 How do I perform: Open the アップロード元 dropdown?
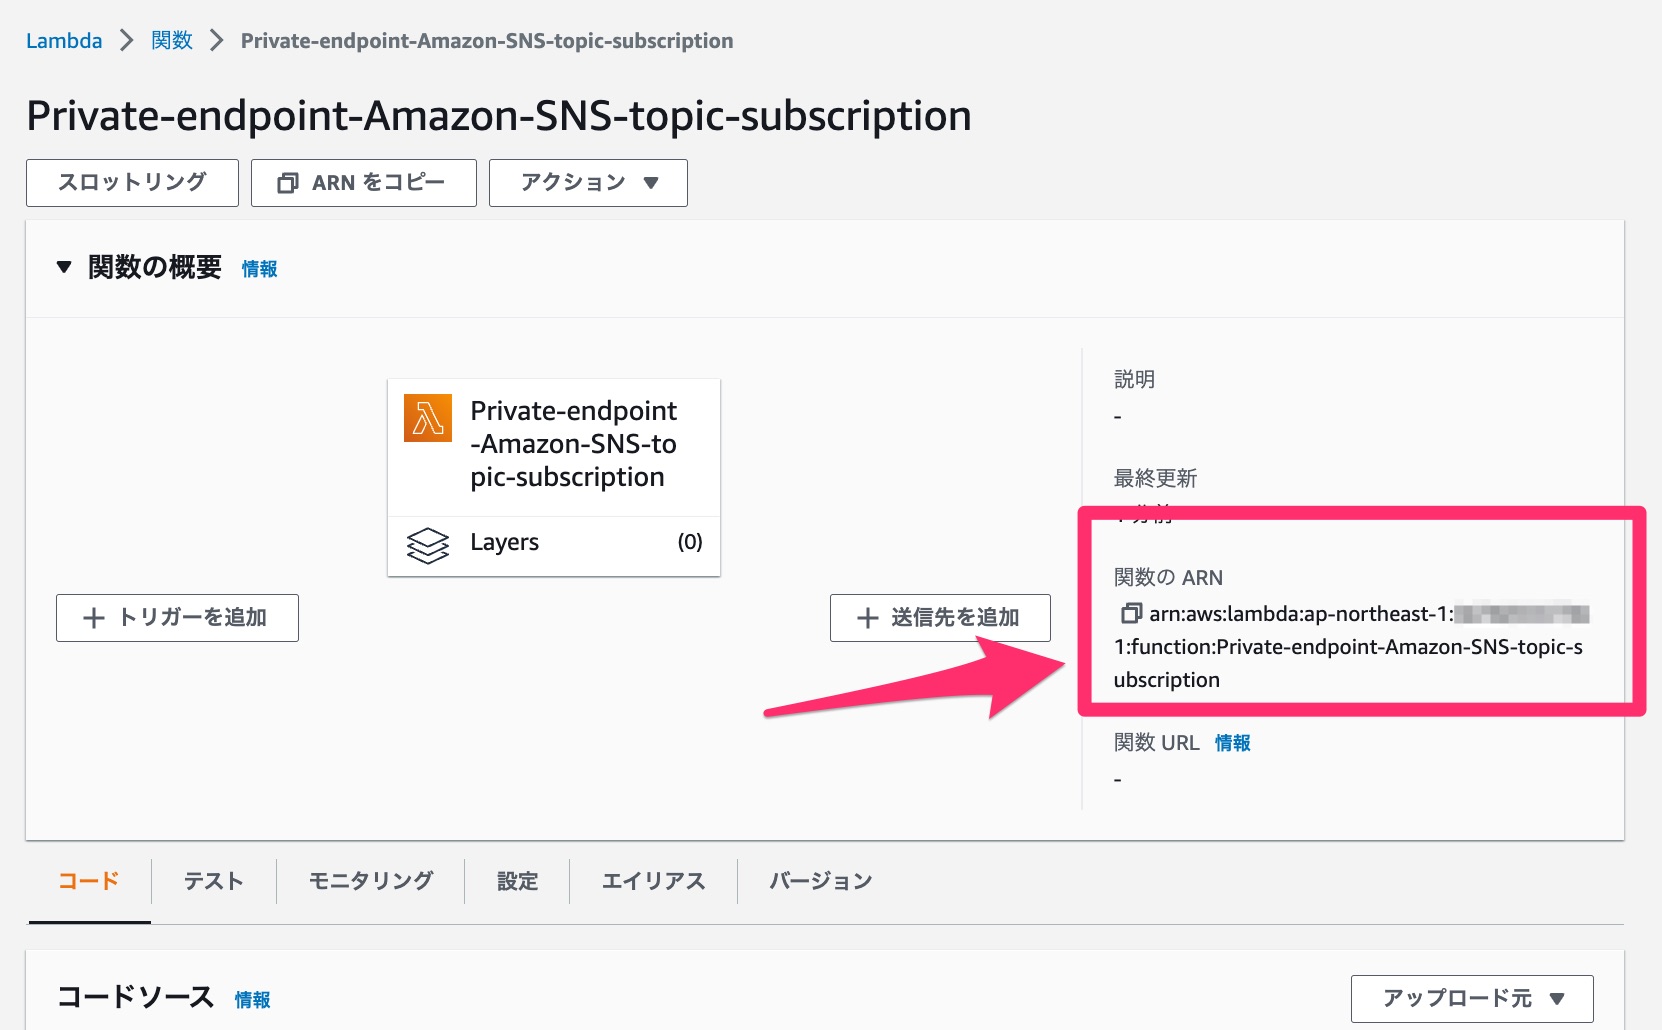[1470, 997]
